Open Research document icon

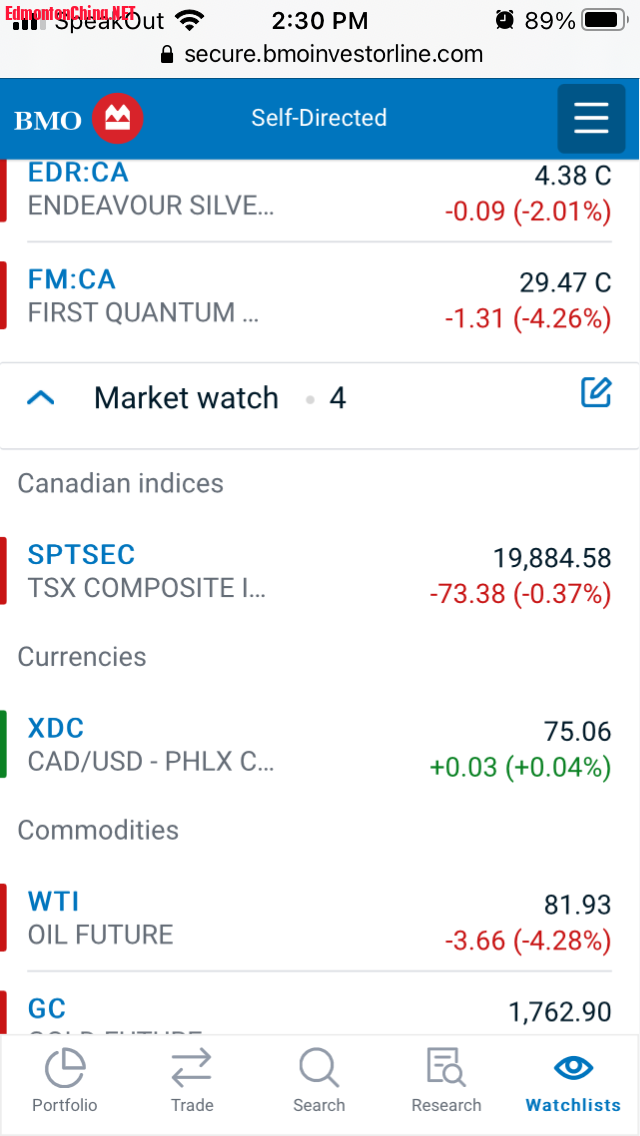[x=446, y=1068]
